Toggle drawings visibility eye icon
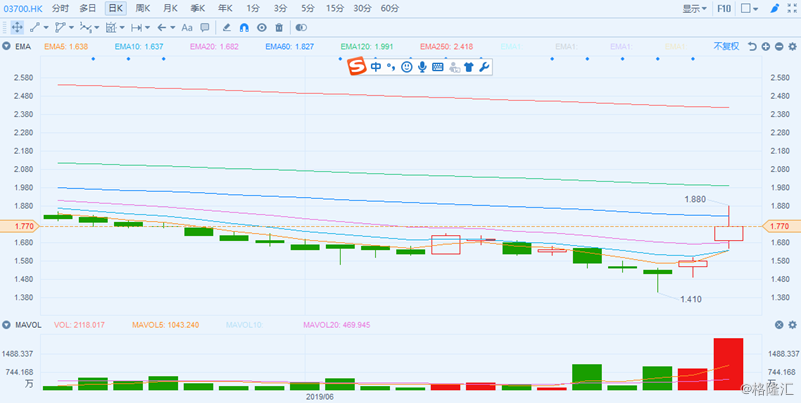The height and width of the screenshot is (403, 801). click(262, 27)
